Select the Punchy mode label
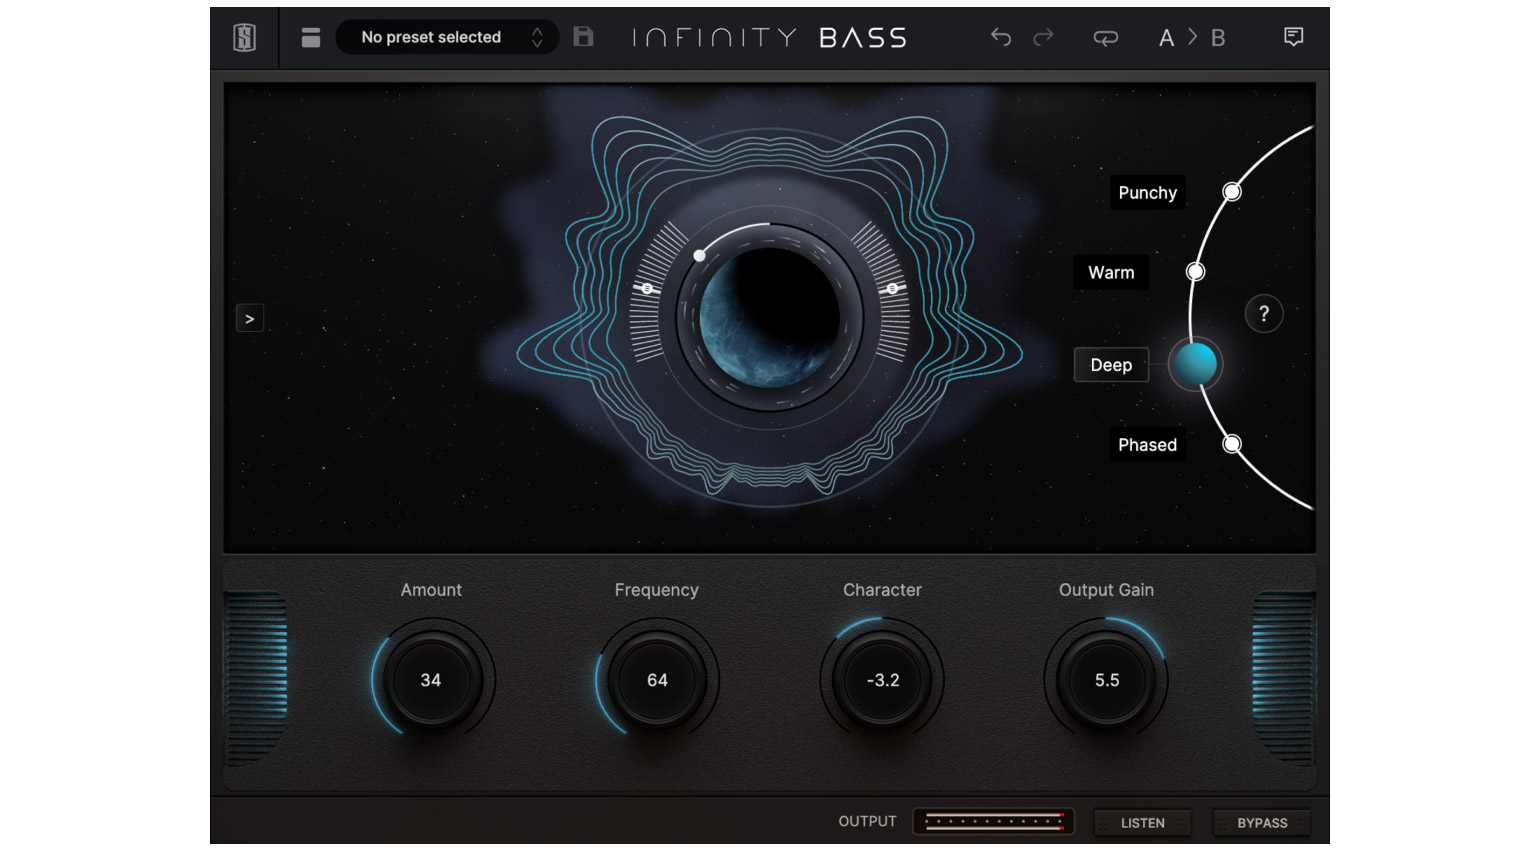Screen dimensions: 1540x850 [x=1147, y=192]
